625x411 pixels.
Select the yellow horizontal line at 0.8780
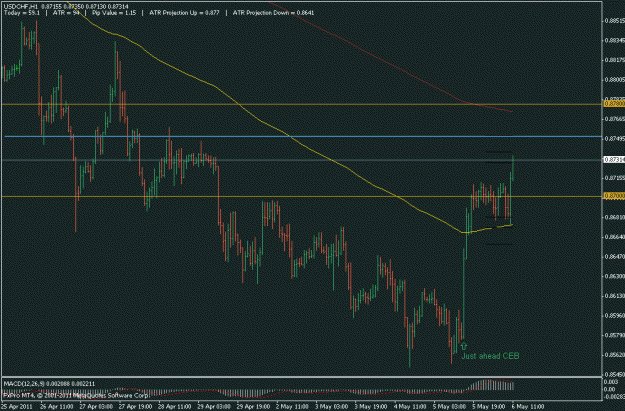(x=303, y=104)
